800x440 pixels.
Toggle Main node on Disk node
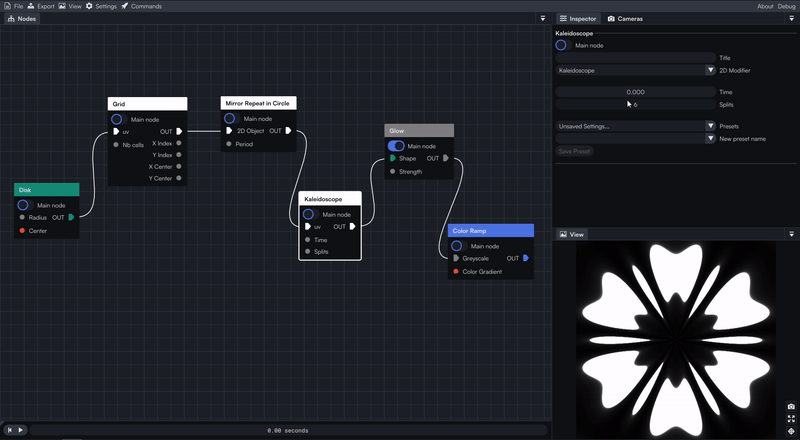pyautogui.click(x=25, y=205)
